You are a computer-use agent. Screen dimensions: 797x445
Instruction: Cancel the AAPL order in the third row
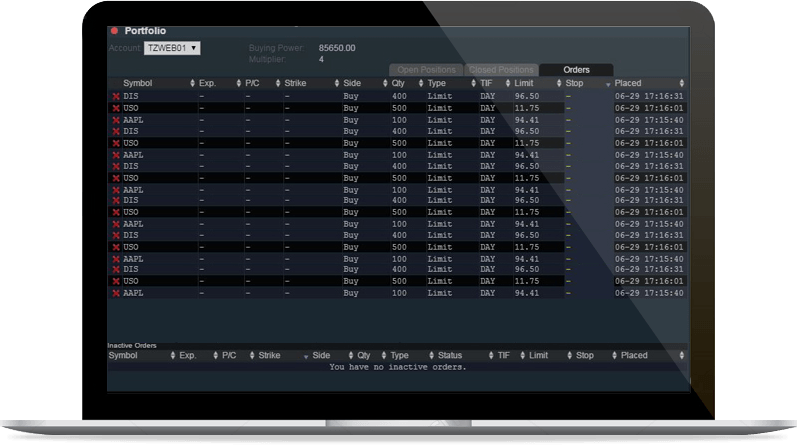(116, 120)
